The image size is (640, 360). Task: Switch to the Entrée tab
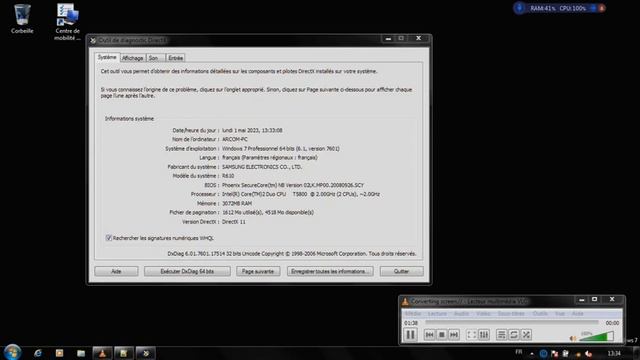click(x=176, y=58)
